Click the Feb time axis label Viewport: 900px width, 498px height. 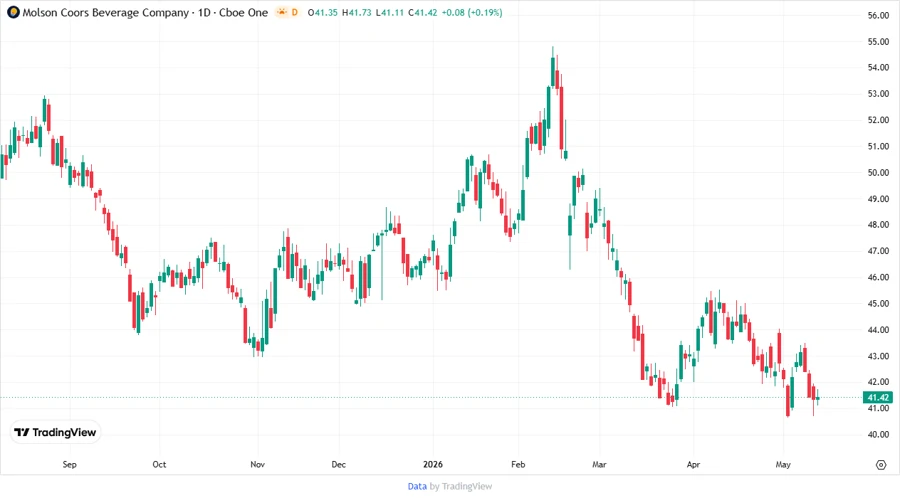tap(518, 464)
